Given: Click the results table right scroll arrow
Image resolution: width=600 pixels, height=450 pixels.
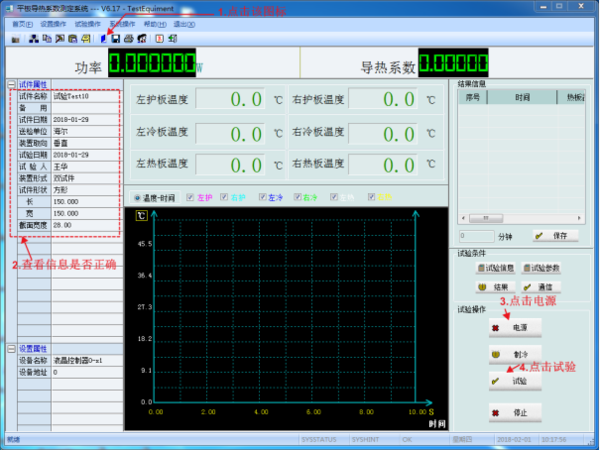Looking at the screenshot, I should tap(579, 218).
